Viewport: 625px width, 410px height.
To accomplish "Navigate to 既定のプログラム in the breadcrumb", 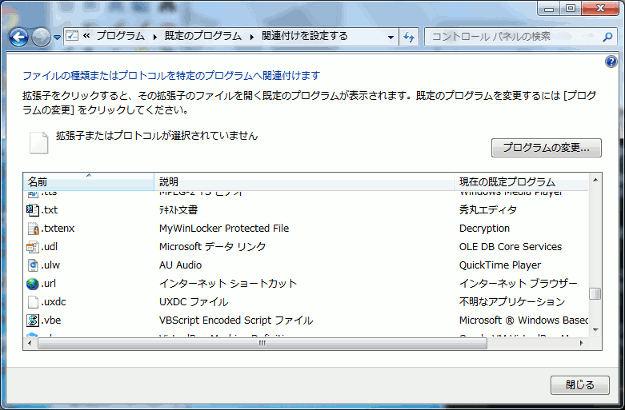I will (x=203, y=37).
